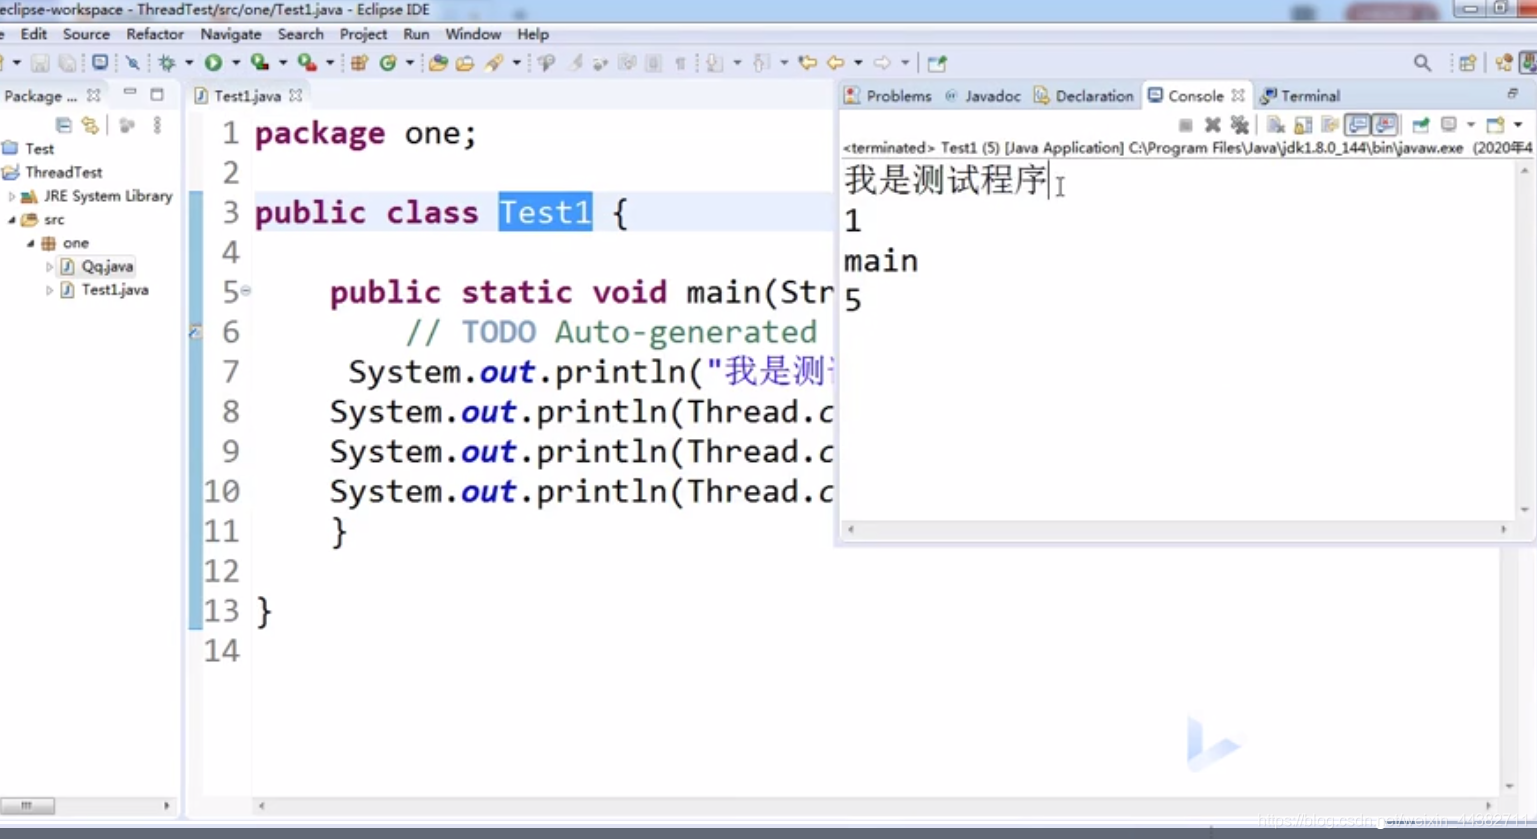Click the New Java Package icon
This screenshot has height=839, width=1537.
(x=359, y=63)
